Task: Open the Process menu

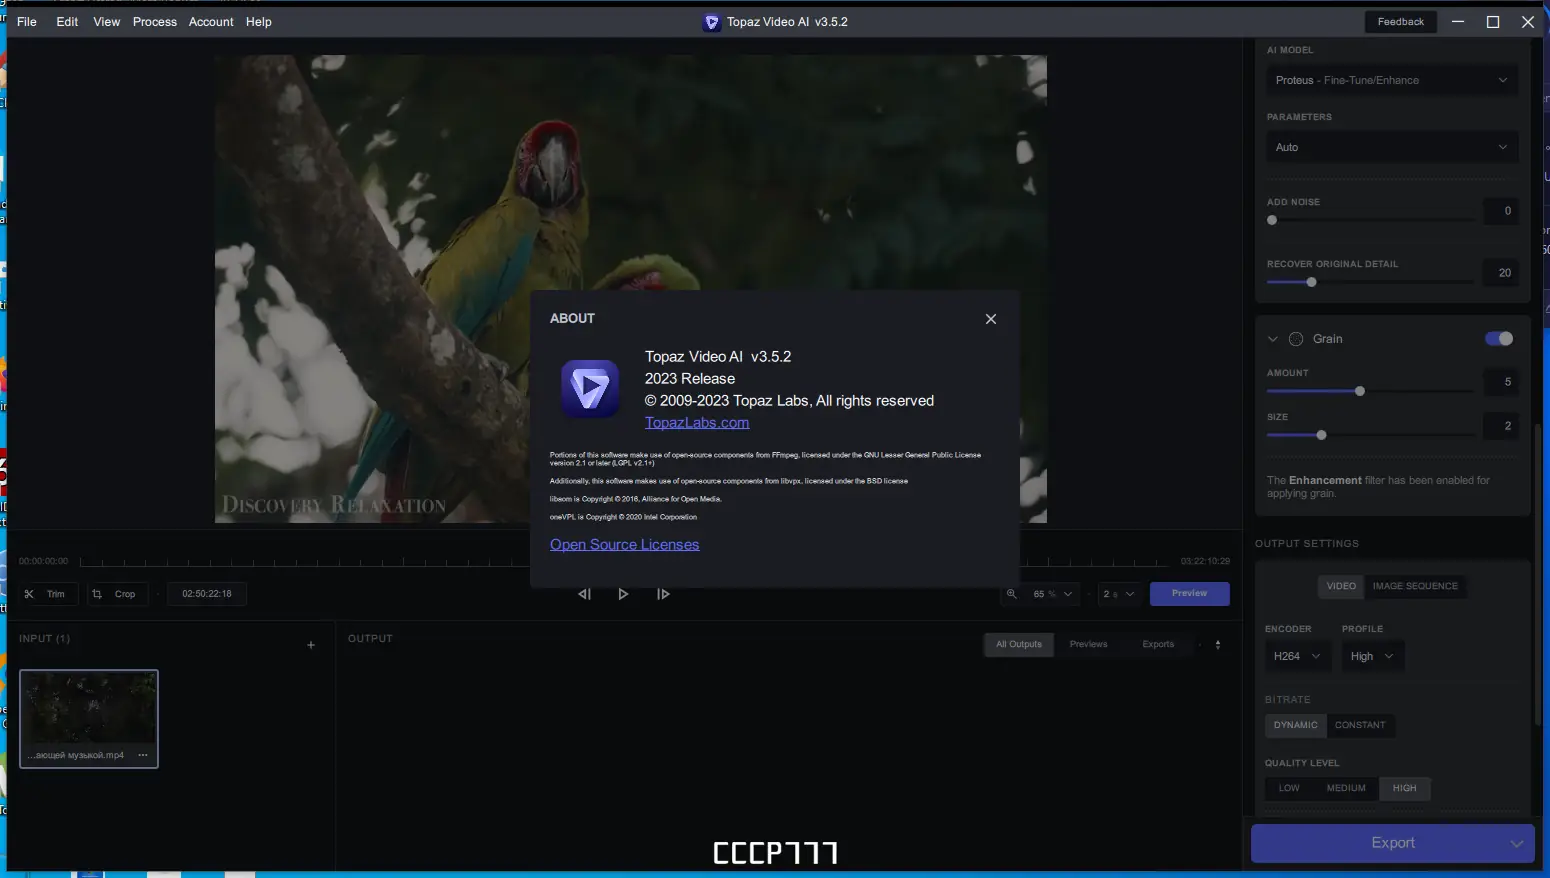Action: pos(154,21)
